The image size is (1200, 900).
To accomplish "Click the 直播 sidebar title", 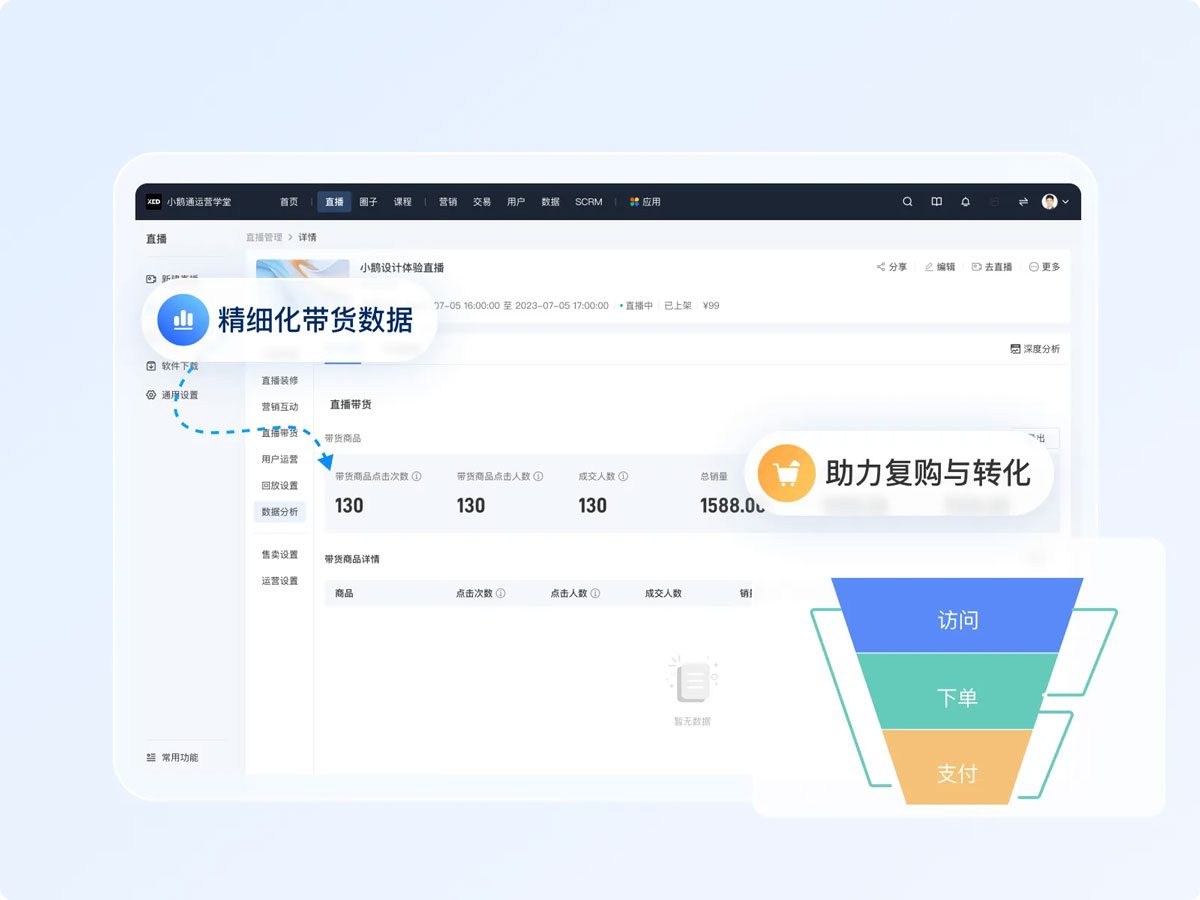I will pos(156,239).
